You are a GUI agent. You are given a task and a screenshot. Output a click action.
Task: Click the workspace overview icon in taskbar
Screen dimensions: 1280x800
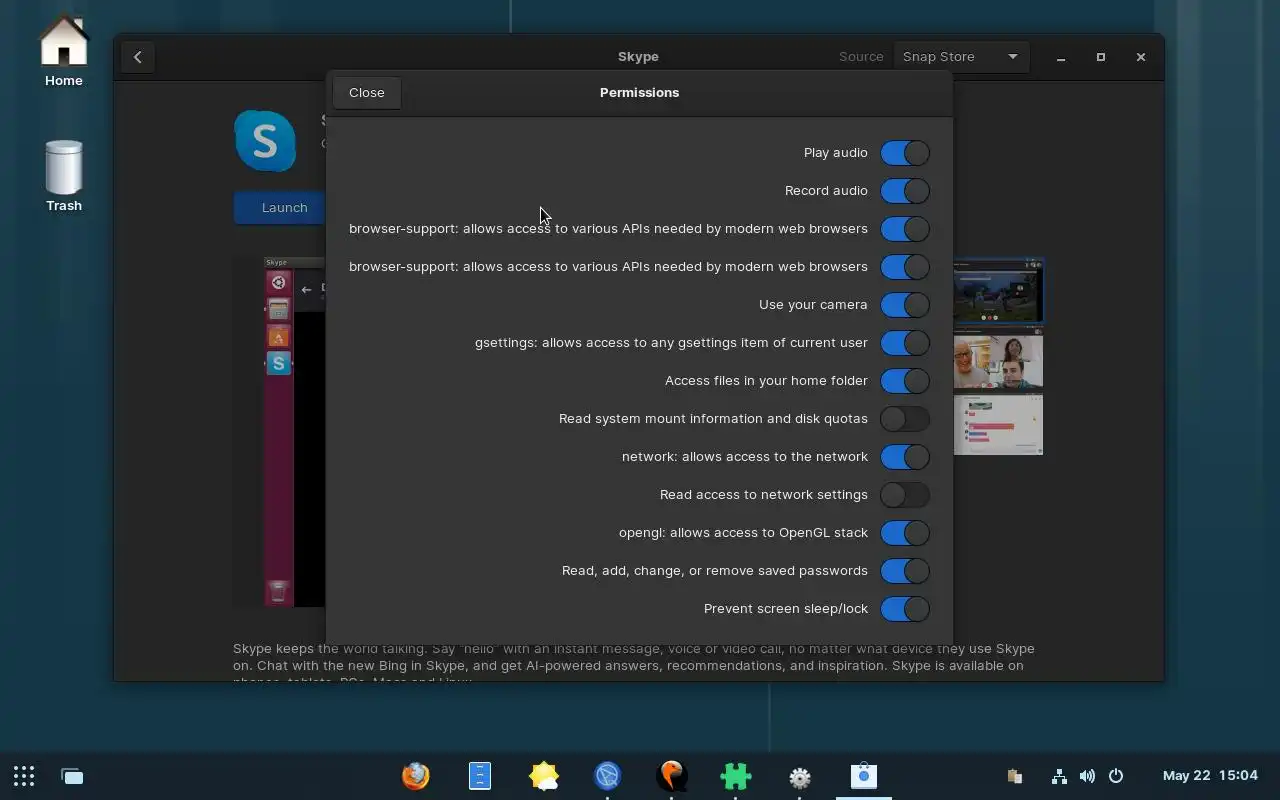72,776
